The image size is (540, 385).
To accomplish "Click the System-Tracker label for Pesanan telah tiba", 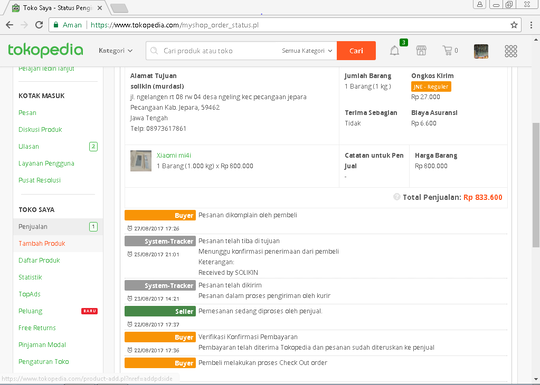I will click(x=160, y=241).
